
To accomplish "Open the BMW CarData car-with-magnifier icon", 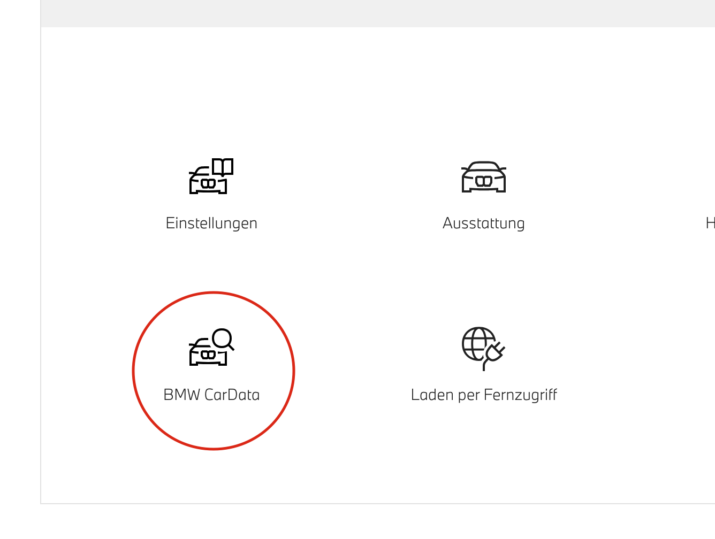I will (211, 348).
